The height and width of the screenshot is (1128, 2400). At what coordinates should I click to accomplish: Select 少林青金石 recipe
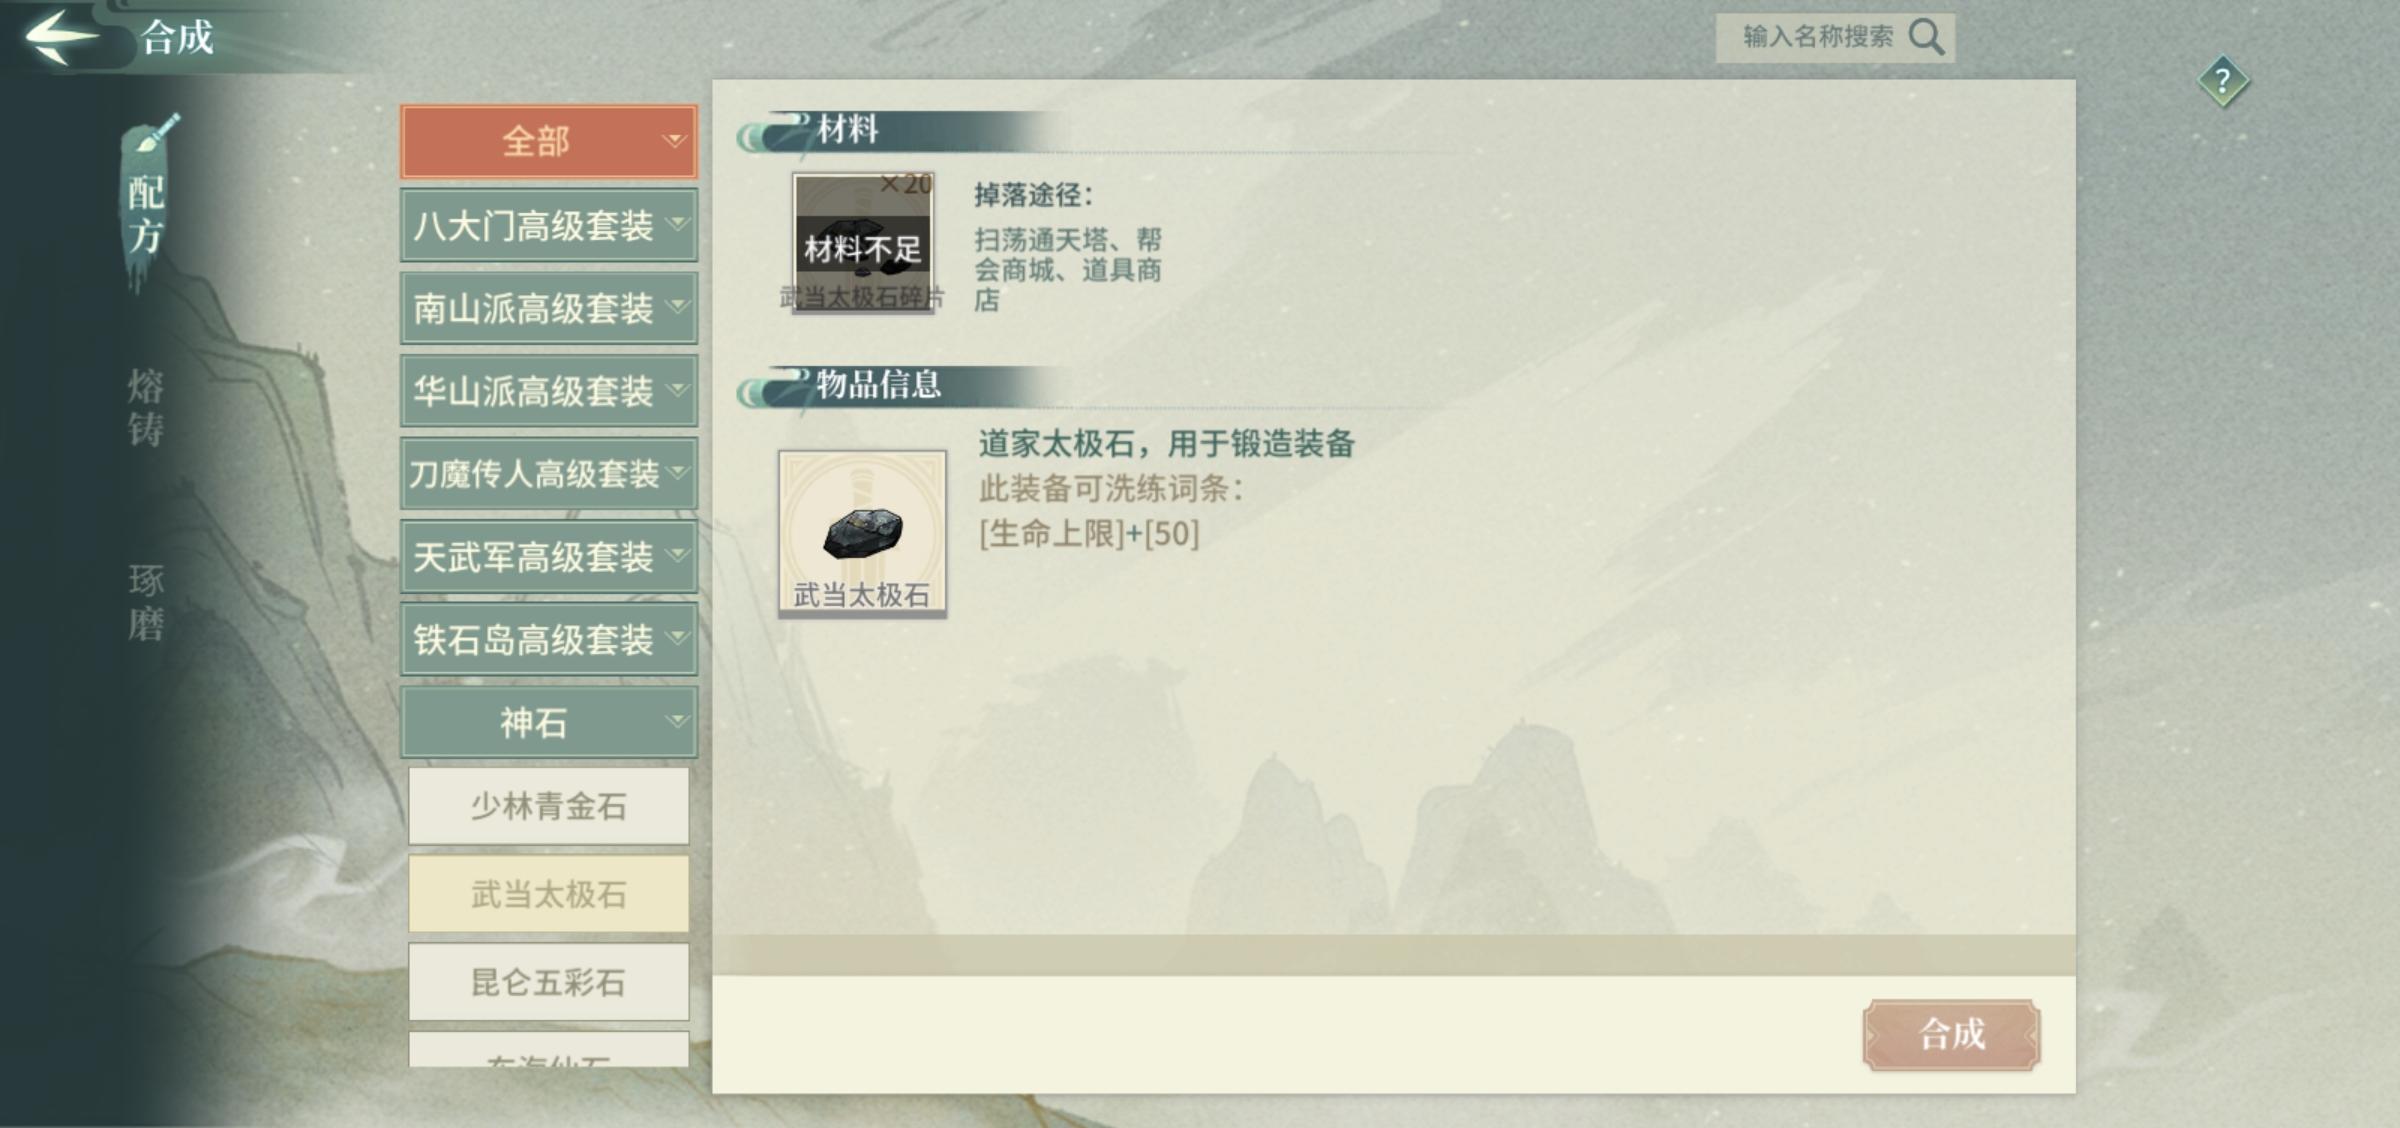(x=549, y=806)
